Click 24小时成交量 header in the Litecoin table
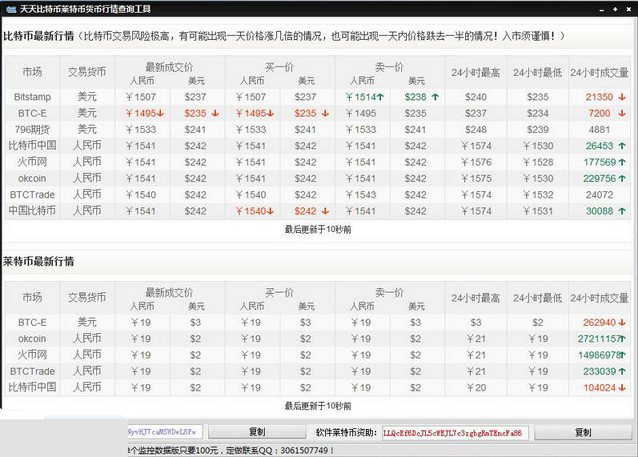Viewport: 638px width, 457px height. click(599, 298)
